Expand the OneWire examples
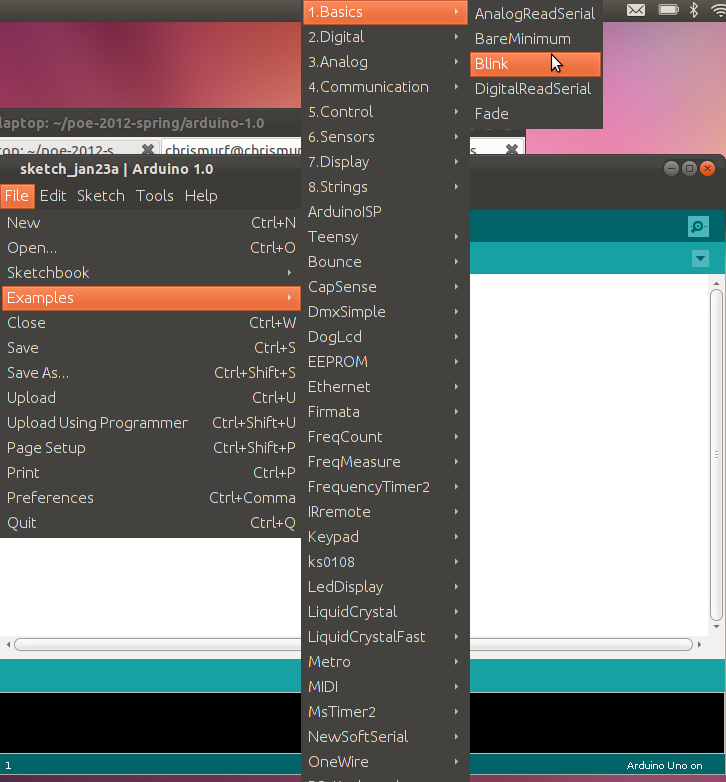Image resolution: width=726 pixels, height=782 pixels. (x=385, y=762)
